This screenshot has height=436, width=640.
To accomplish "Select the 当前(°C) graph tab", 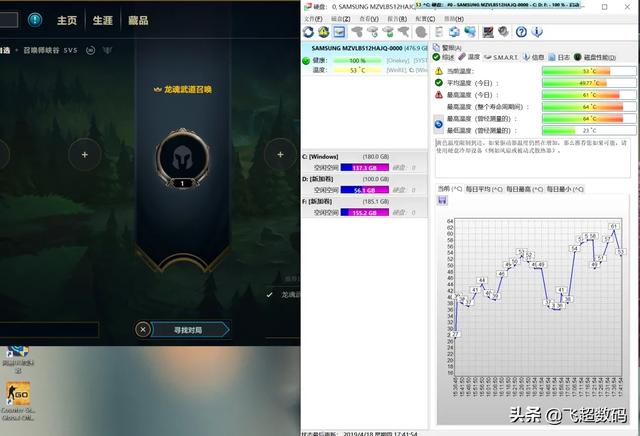I will (450, 189).
